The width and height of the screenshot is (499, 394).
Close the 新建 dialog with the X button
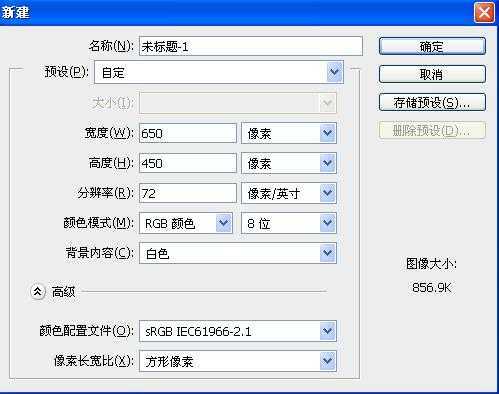484,13
